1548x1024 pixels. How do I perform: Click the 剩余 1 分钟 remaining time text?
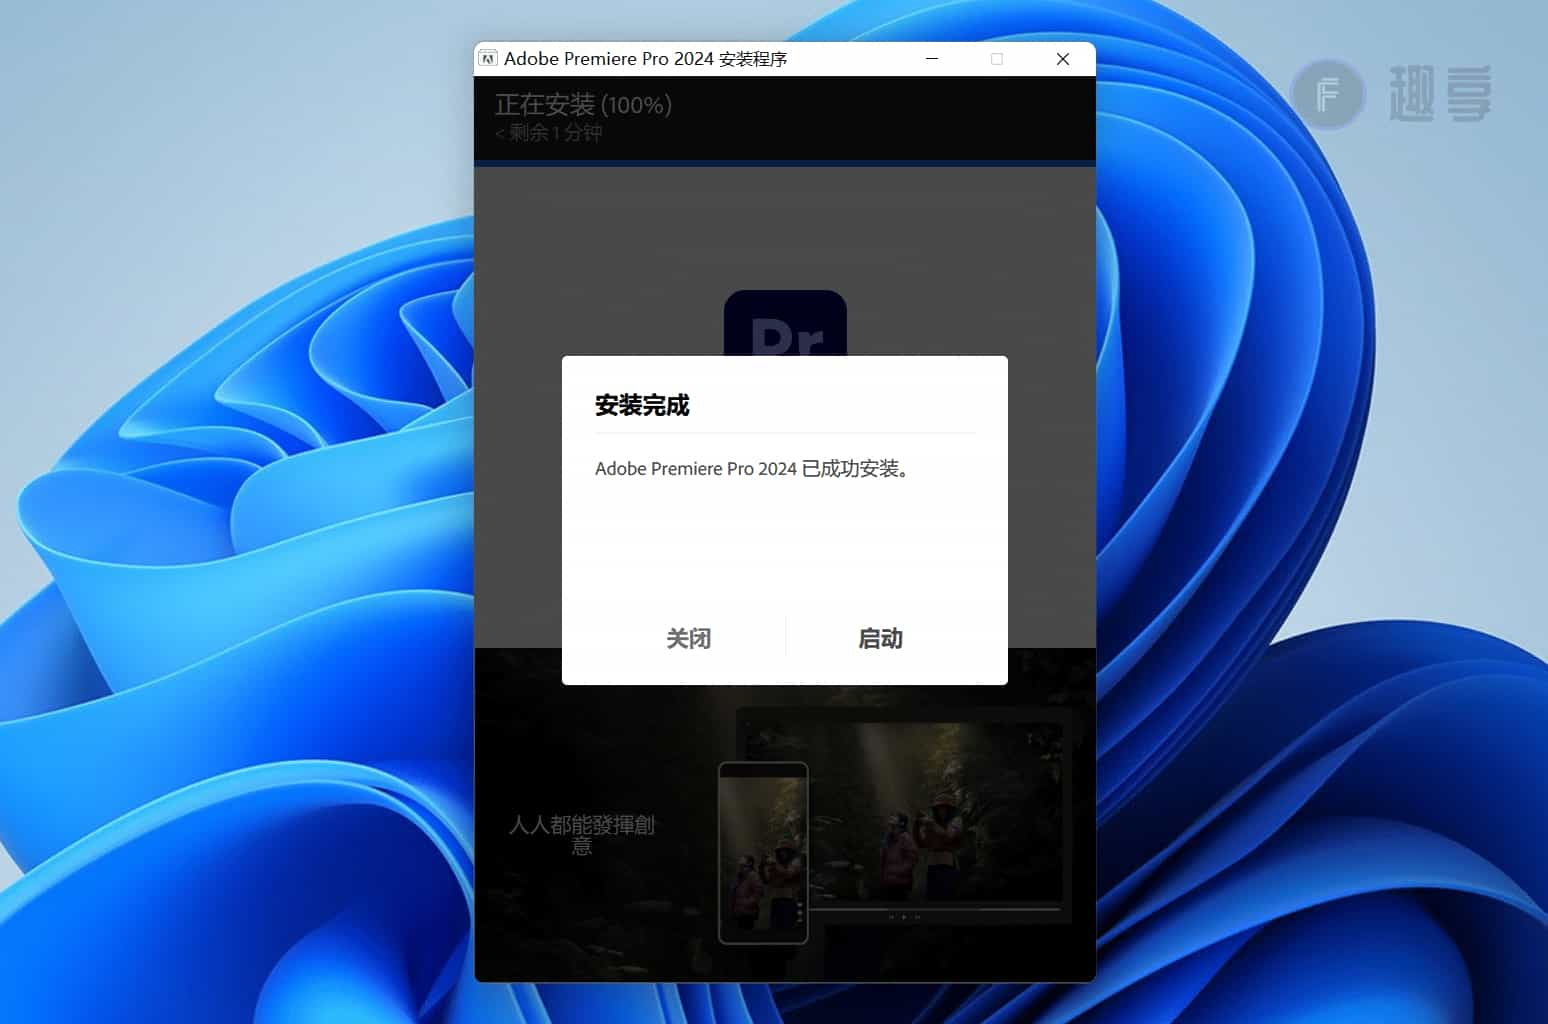point(548,132)
